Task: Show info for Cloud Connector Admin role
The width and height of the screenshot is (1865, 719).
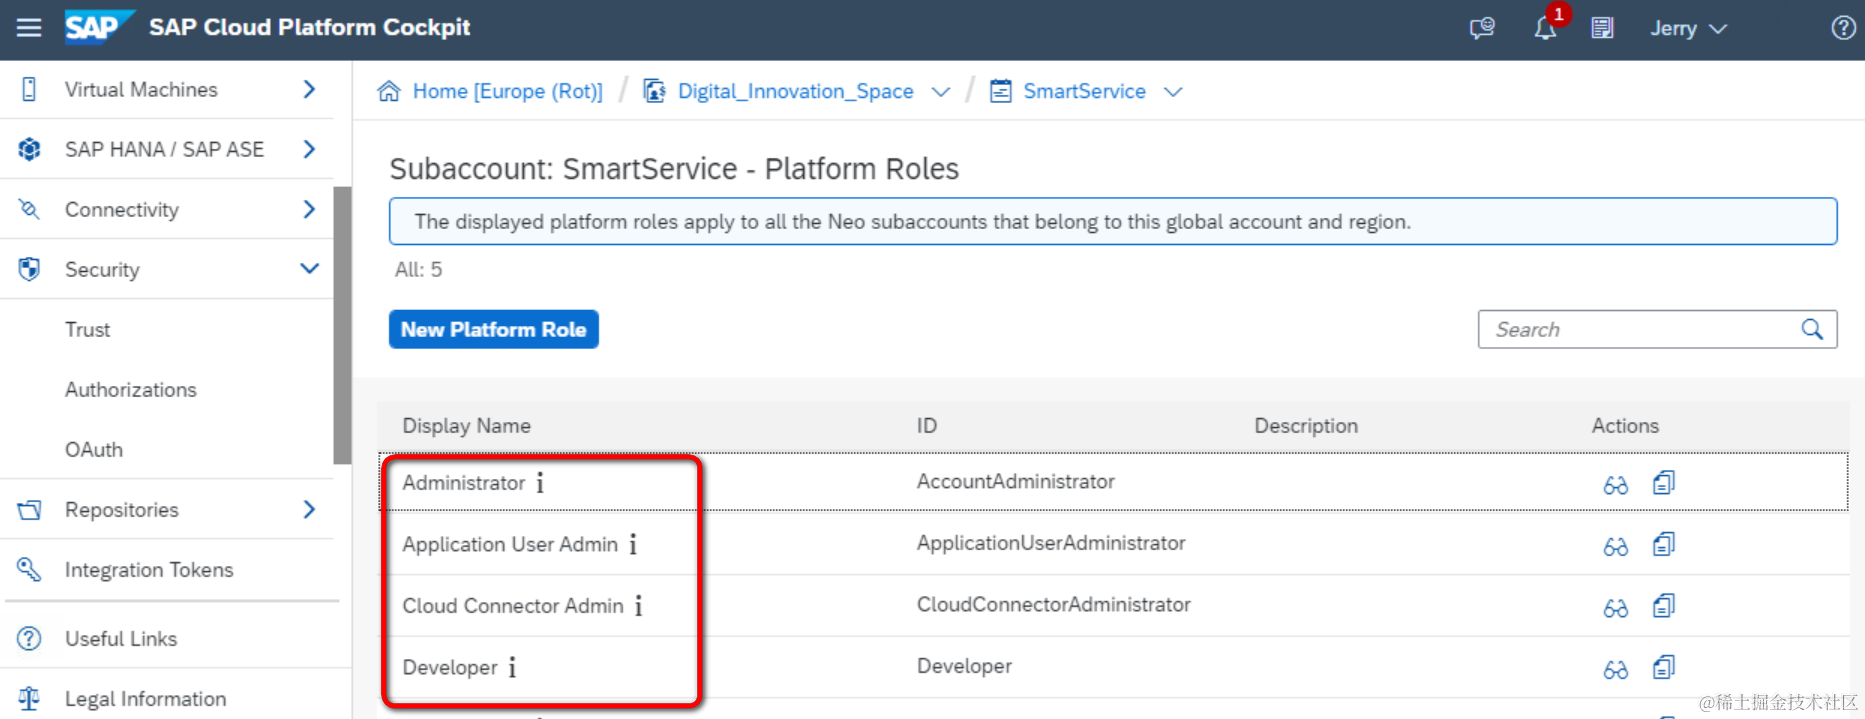Action: 638,606
